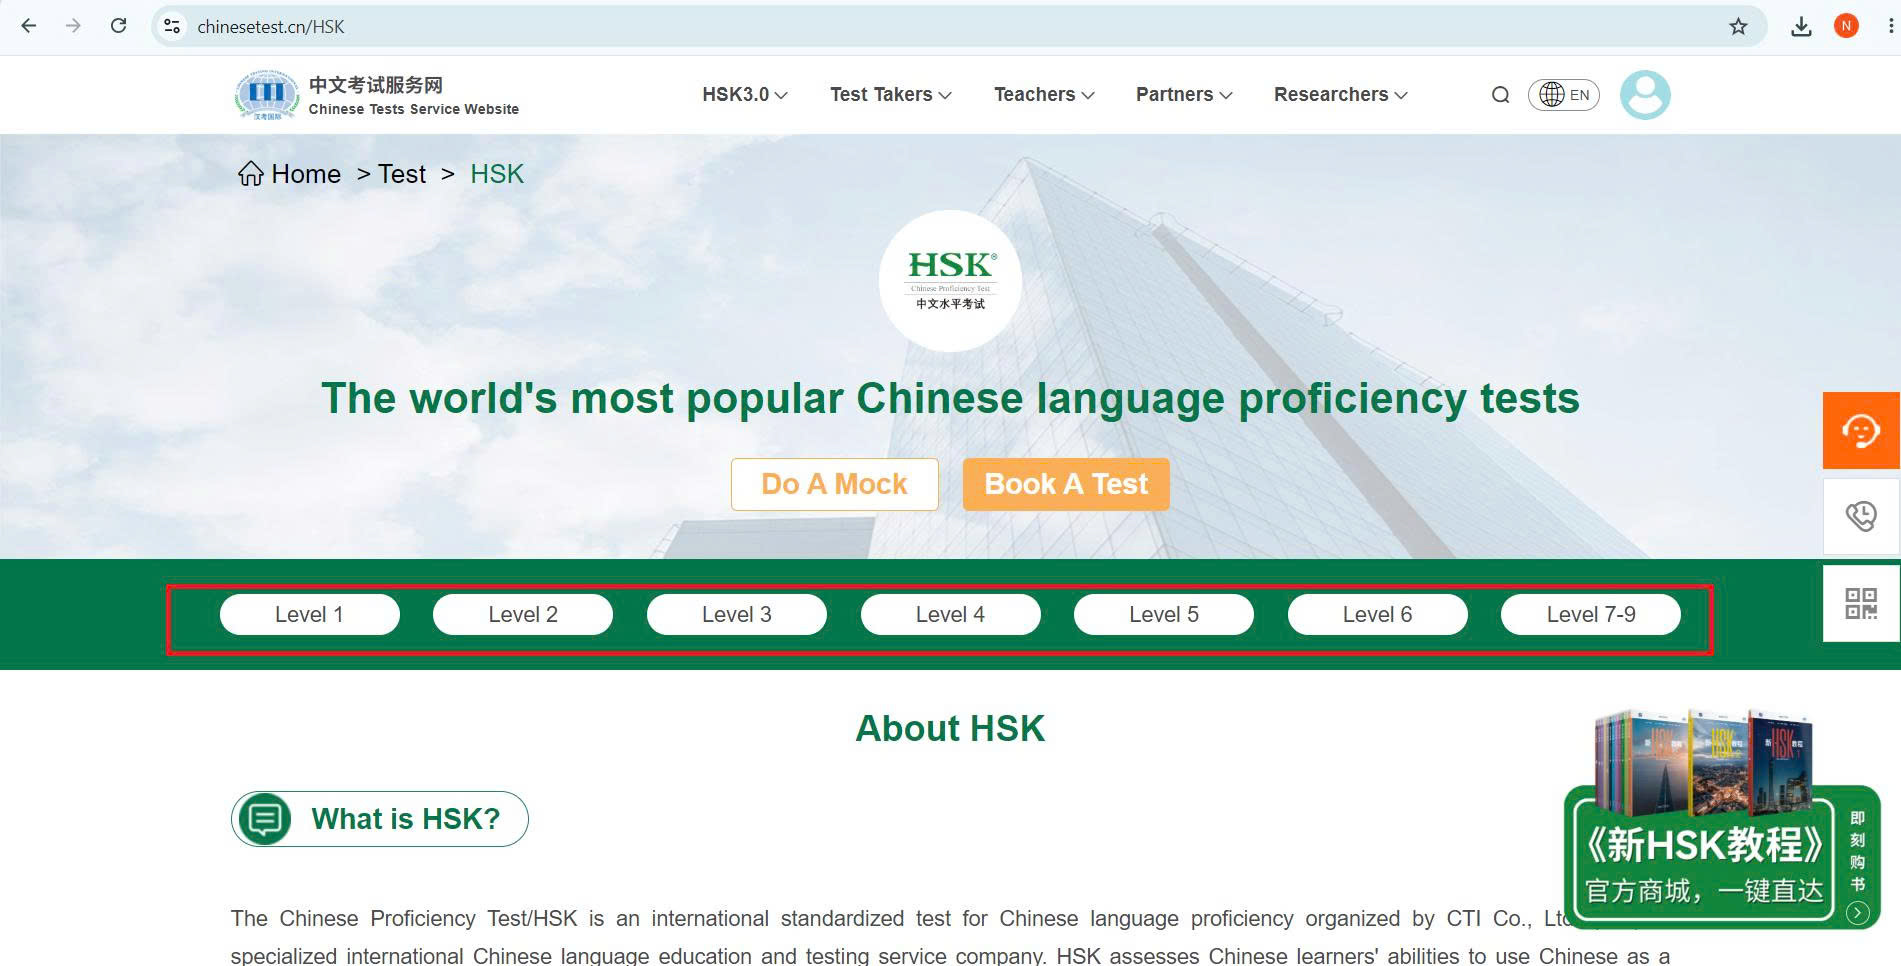Open orange customer service headset widget
This screenshot has height=966, width=1901.
(x=1861, y=431)
